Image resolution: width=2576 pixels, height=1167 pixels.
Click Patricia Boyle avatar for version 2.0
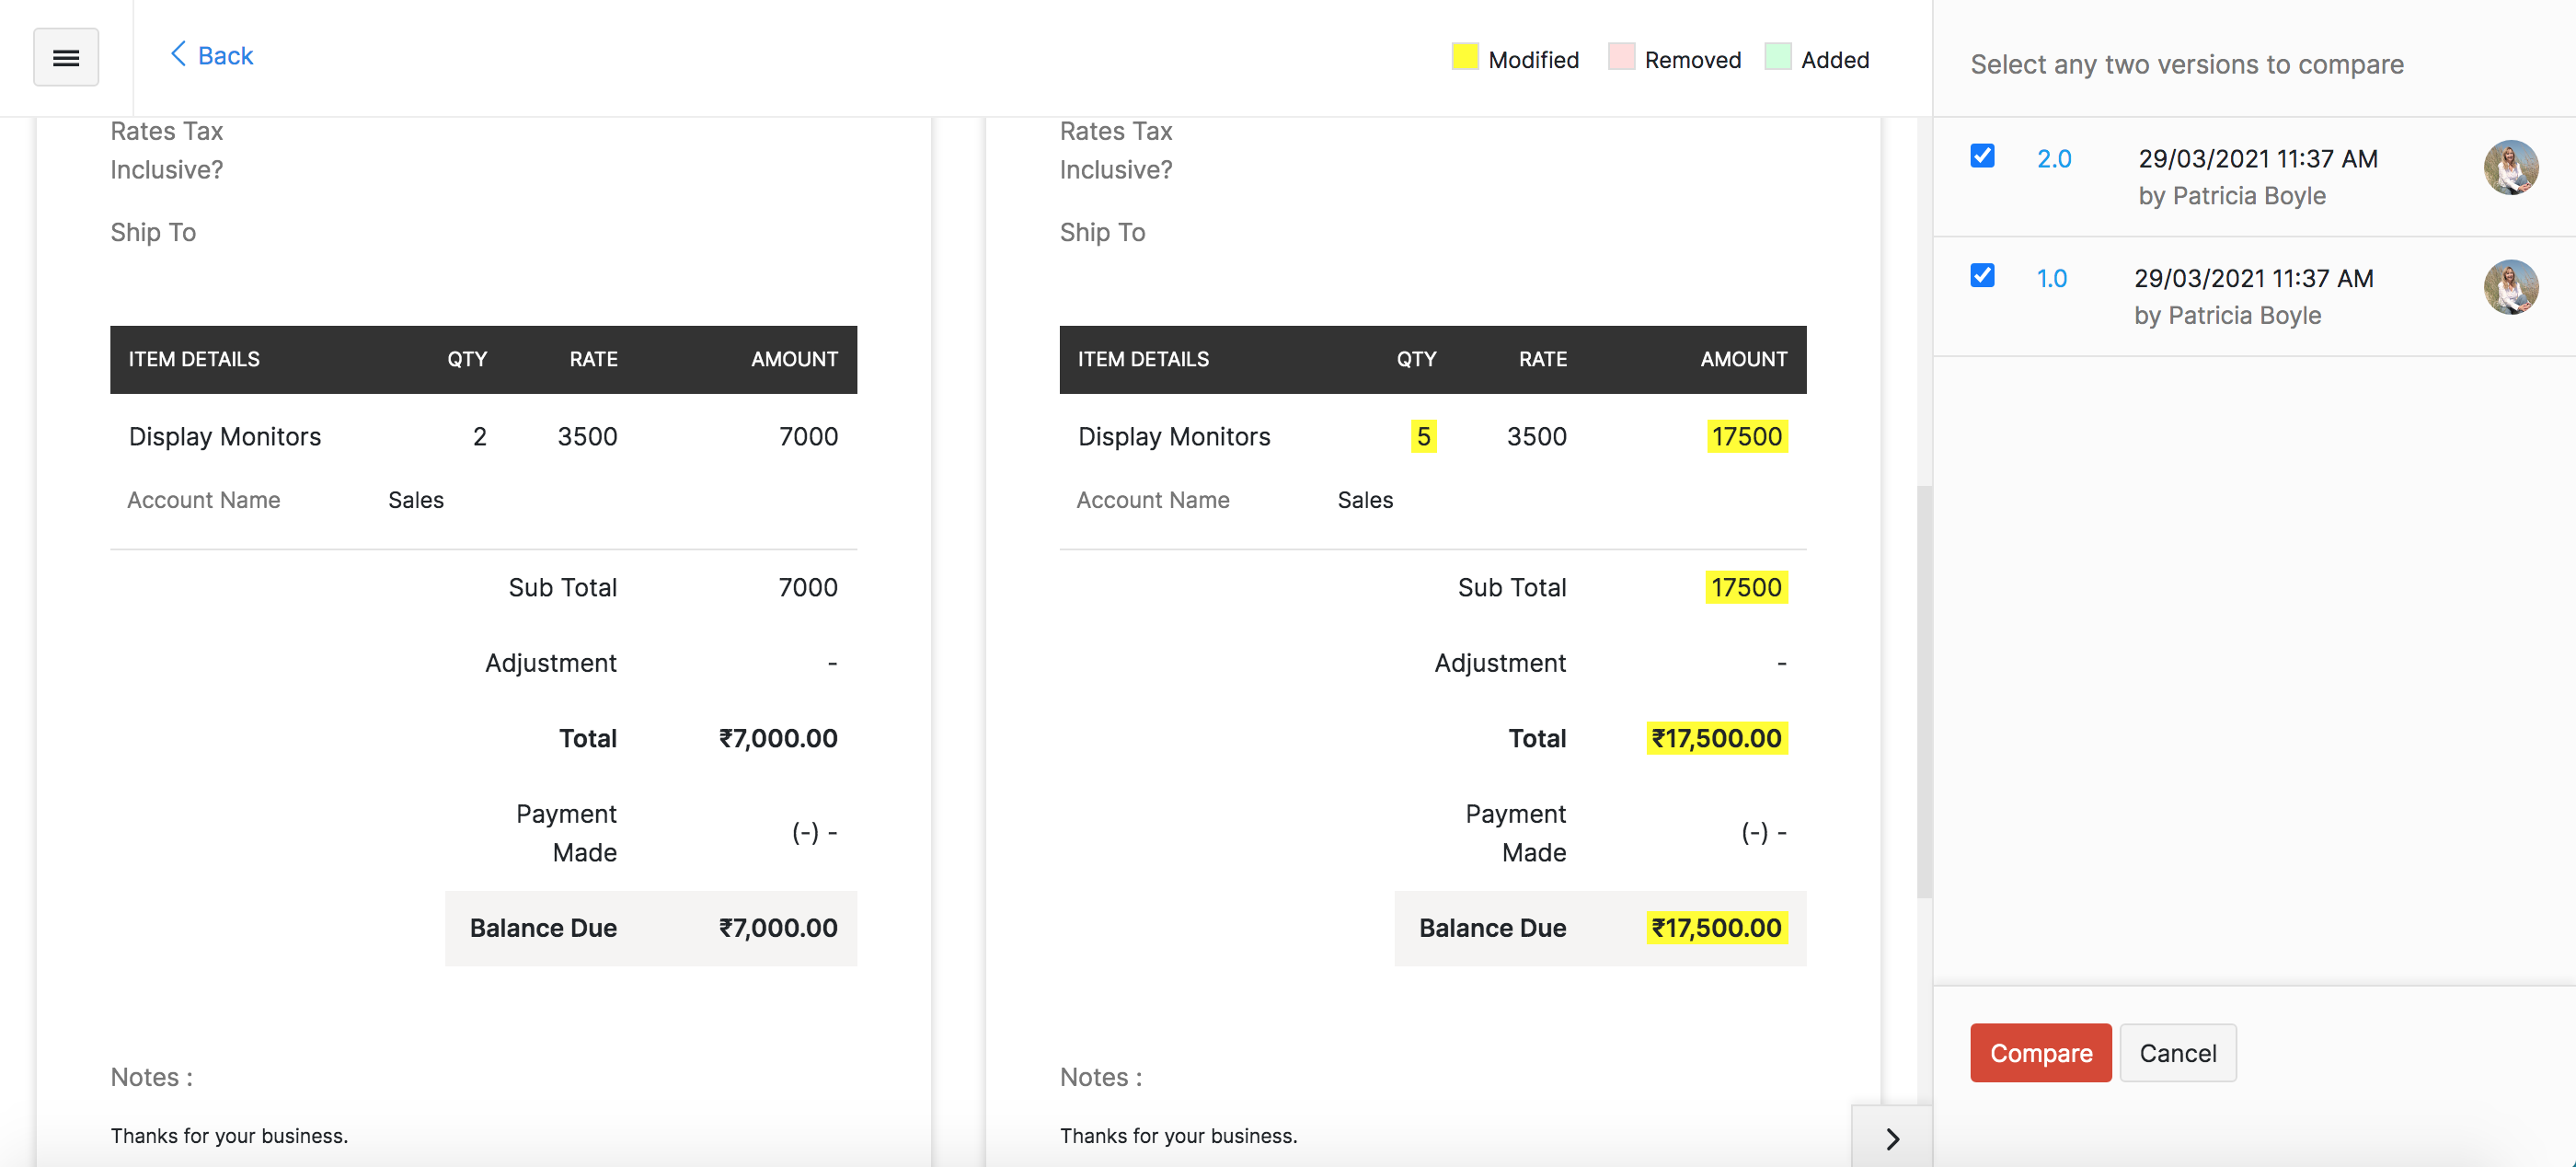2510,167
